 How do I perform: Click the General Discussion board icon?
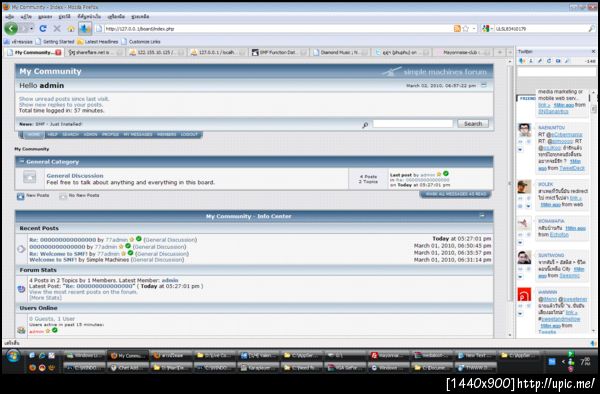pos(29,177)
